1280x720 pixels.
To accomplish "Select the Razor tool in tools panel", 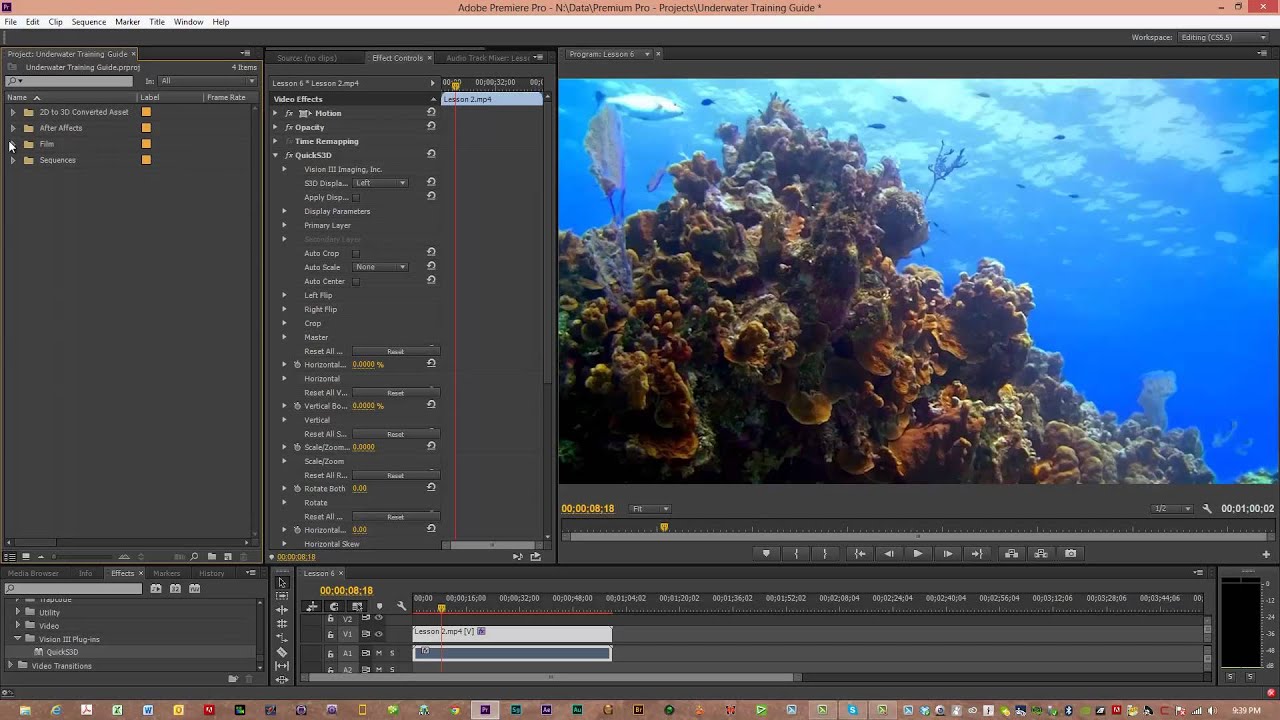I will (x=282, y=652).
